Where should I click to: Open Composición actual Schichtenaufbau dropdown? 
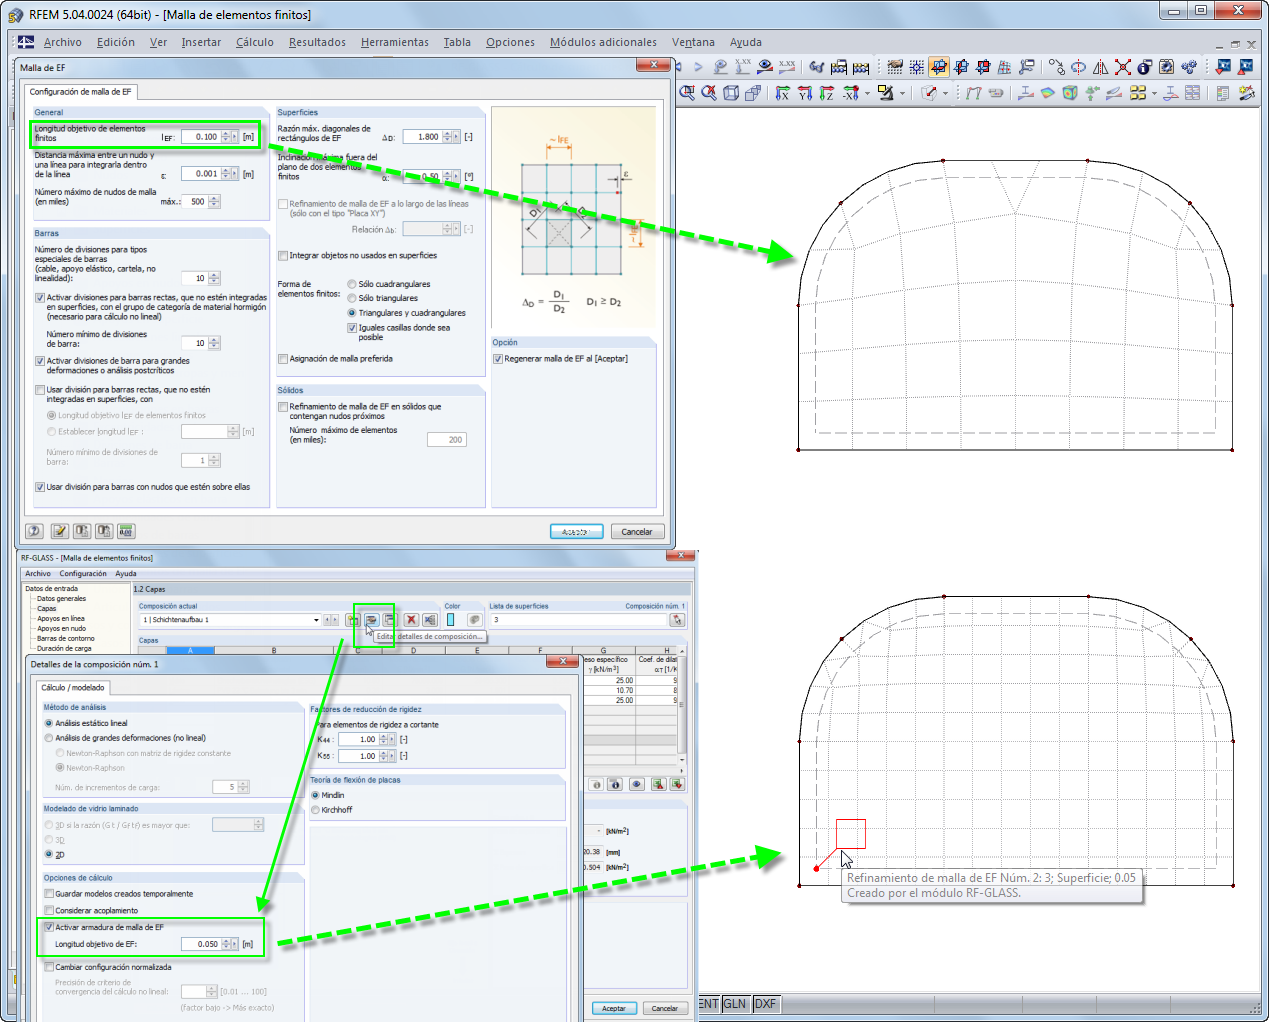(316, 620)
